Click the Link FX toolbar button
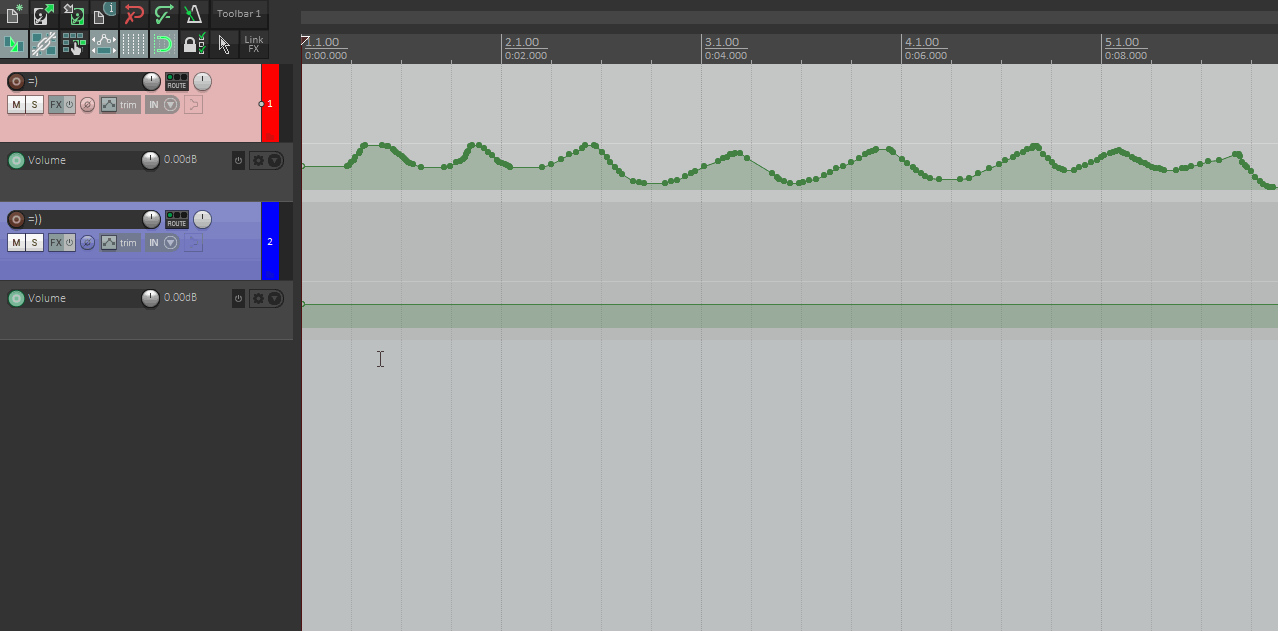The image size is (1278, 631). (254, 44)
